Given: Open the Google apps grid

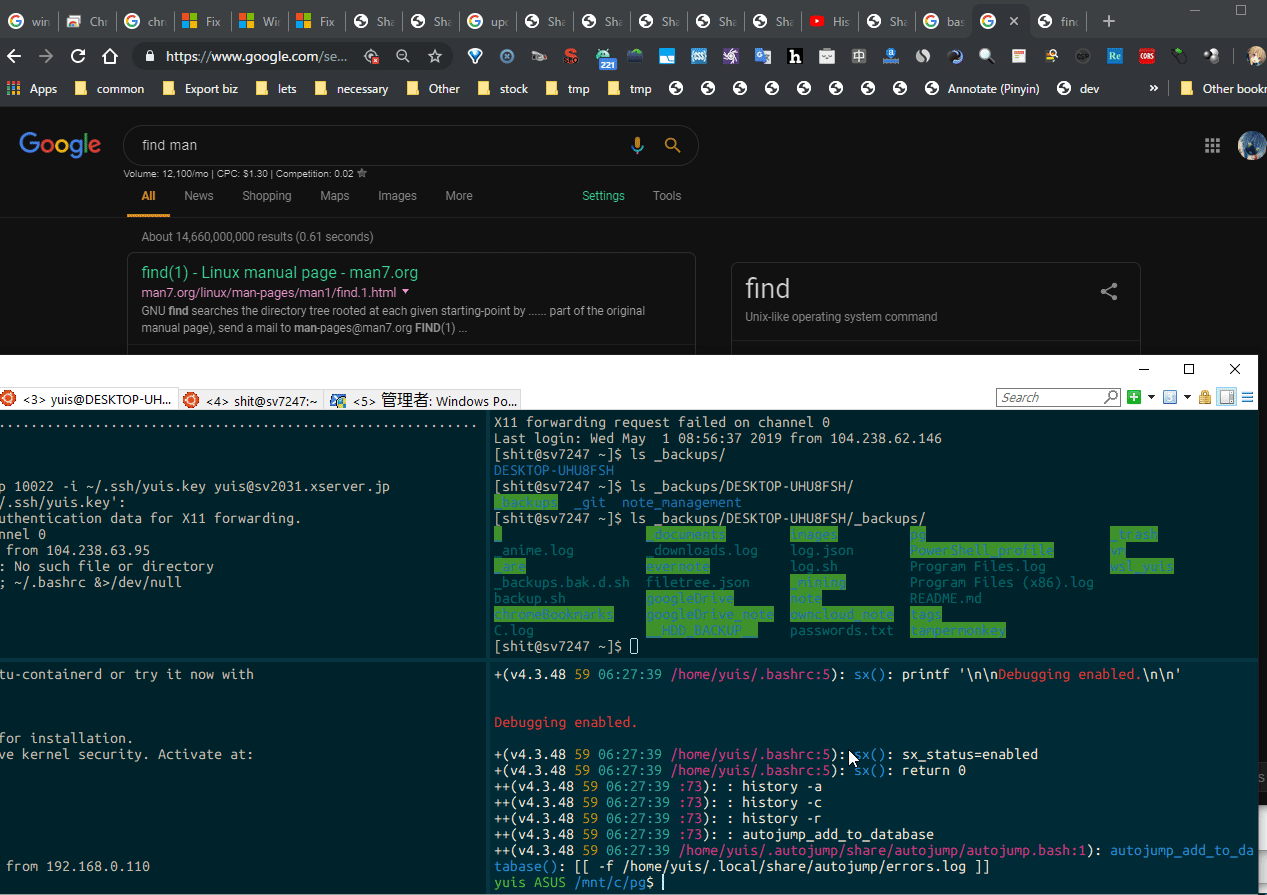Looking at the screenshot, I should pos(1212,146).
